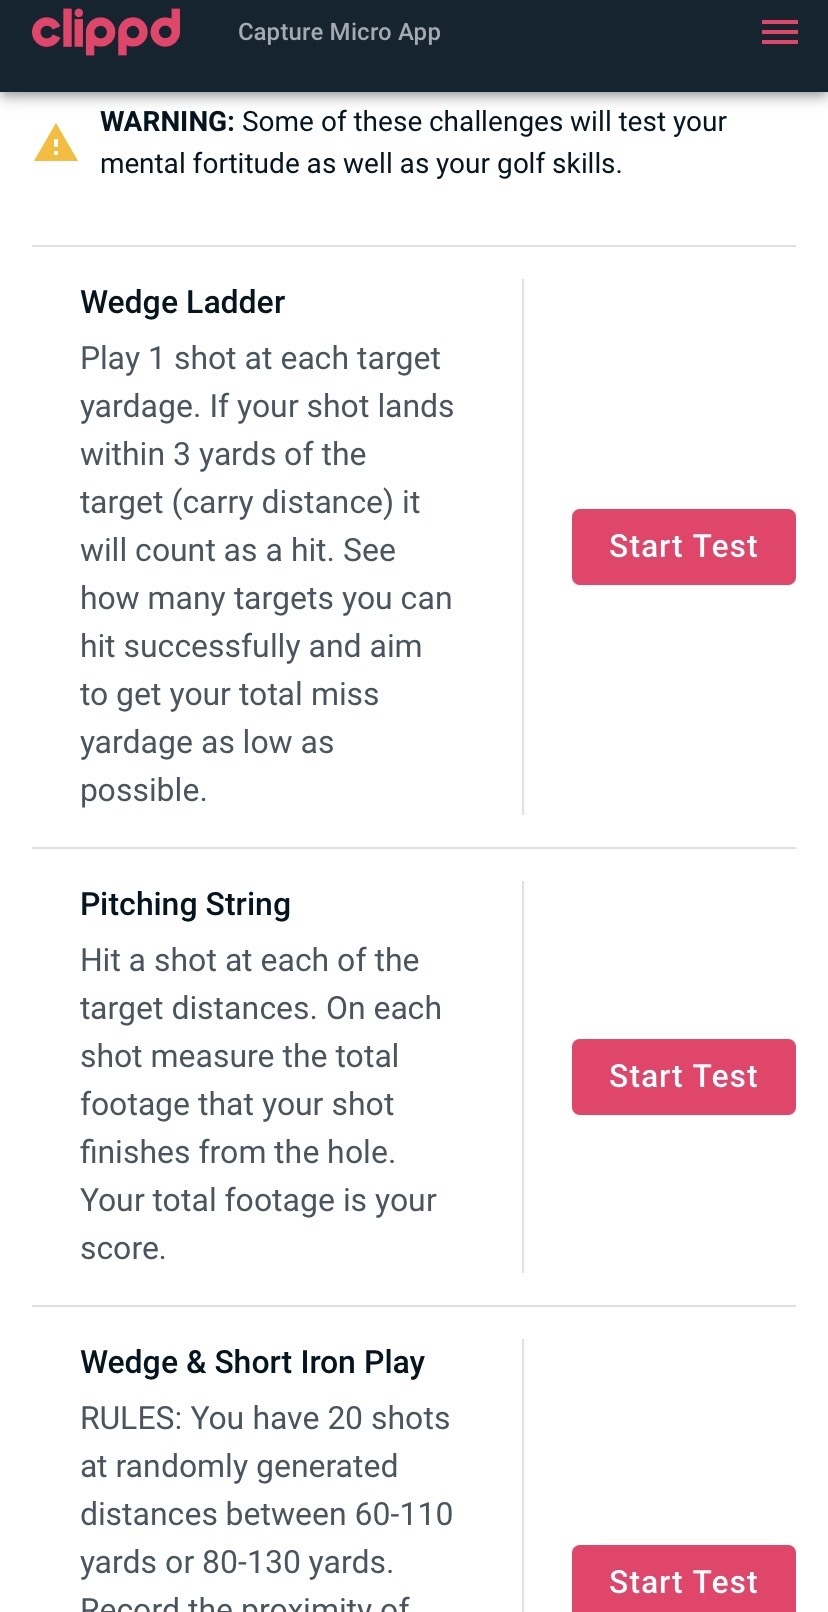This screenshot has width=828, height=1612.
Task: Click the Wedge & Short Iron Play rules text
Action: pyautogui.click(x=266, y=1490)
